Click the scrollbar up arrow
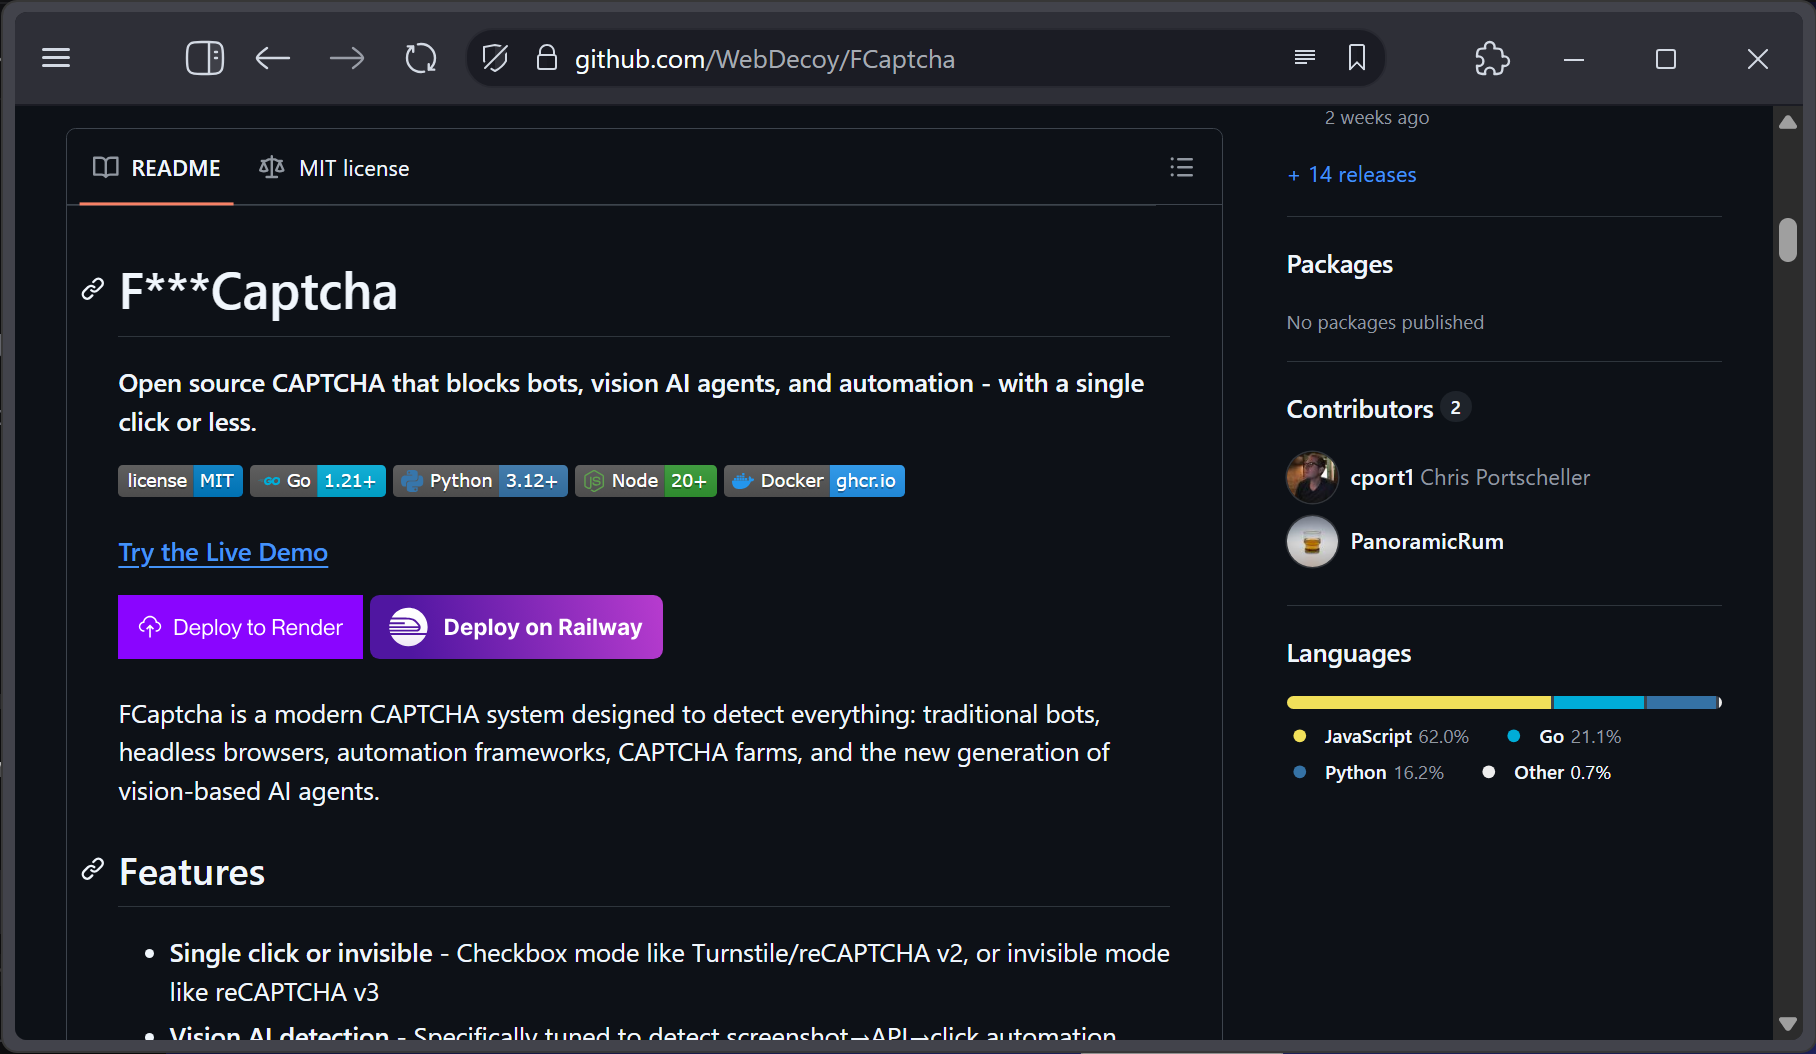The height and width of the screenshot is (1054, 1816). [x=1788, y=122]
